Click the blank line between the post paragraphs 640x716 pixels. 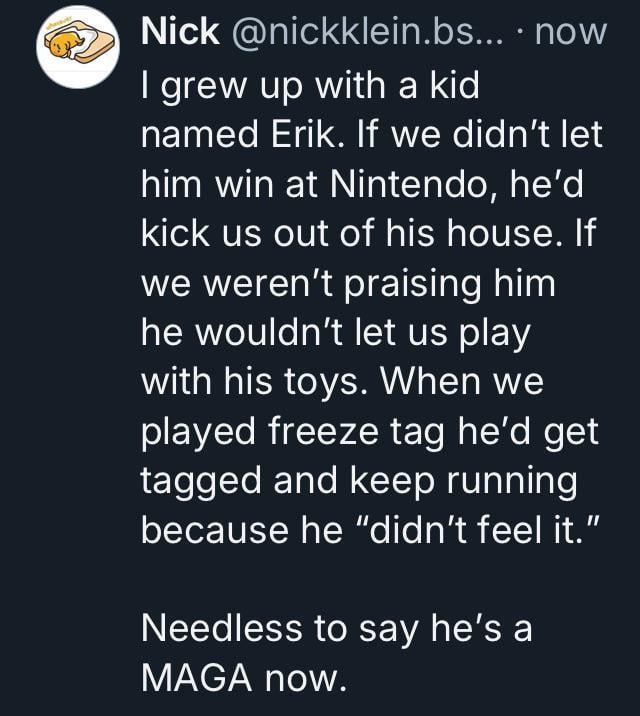click(370, 580)
